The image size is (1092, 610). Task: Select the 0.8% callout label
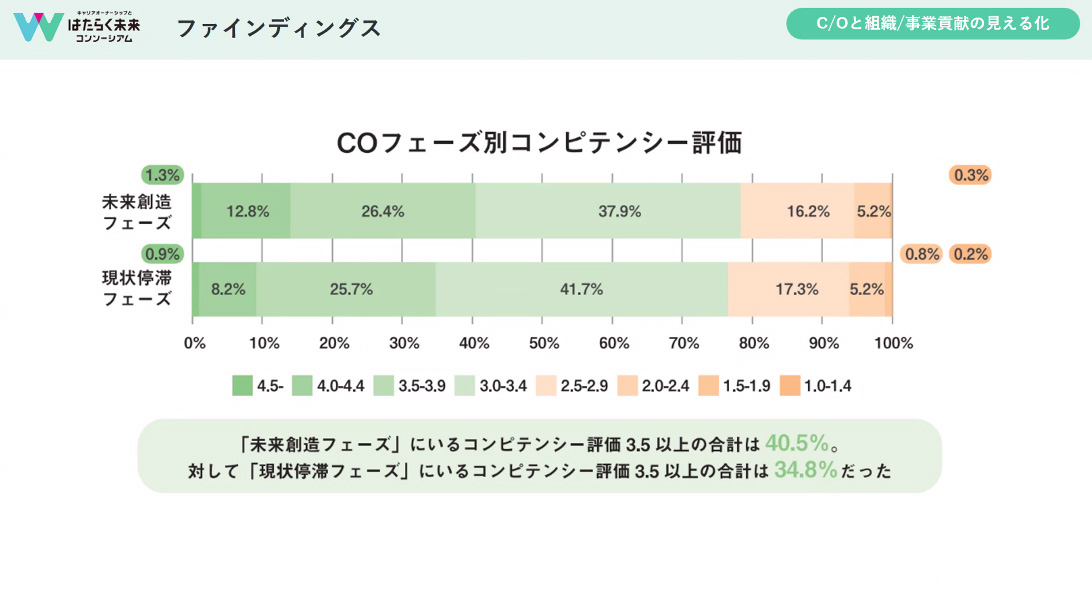tap(922, 254)
